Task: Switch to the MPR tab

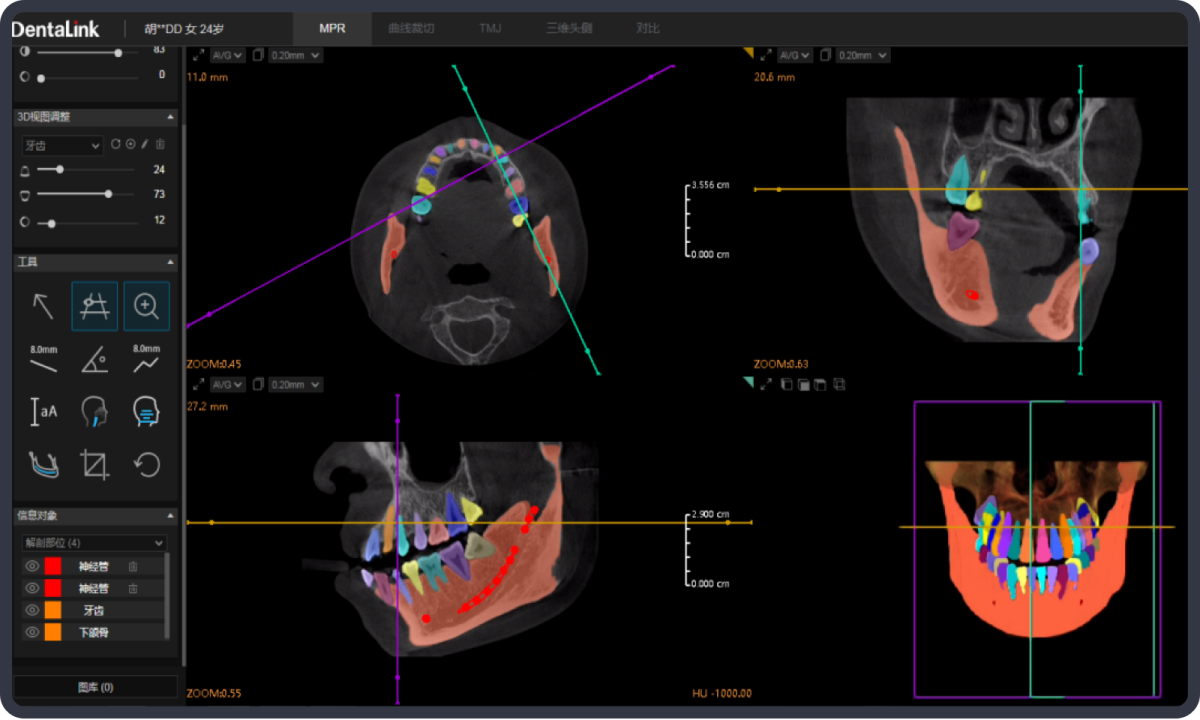Action: coord(332,28)
